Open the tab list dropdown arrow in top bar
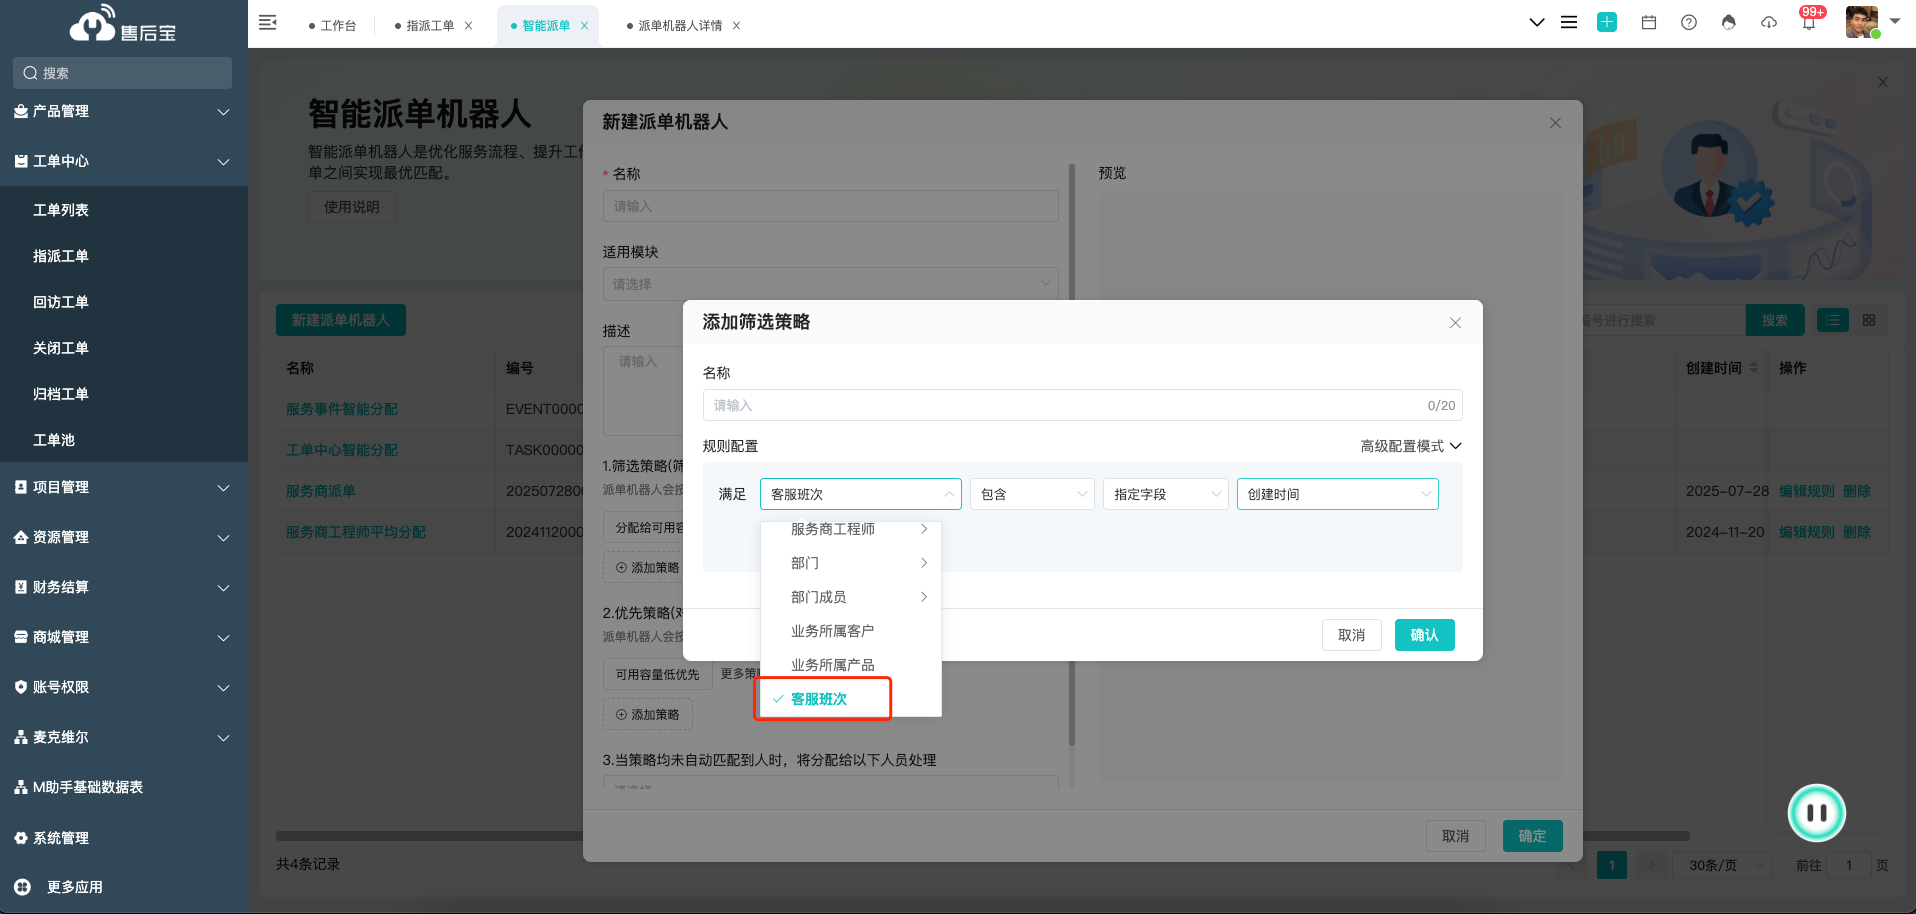The width and height of the screenshot is (1916, 914). [x=1537, y=22]
